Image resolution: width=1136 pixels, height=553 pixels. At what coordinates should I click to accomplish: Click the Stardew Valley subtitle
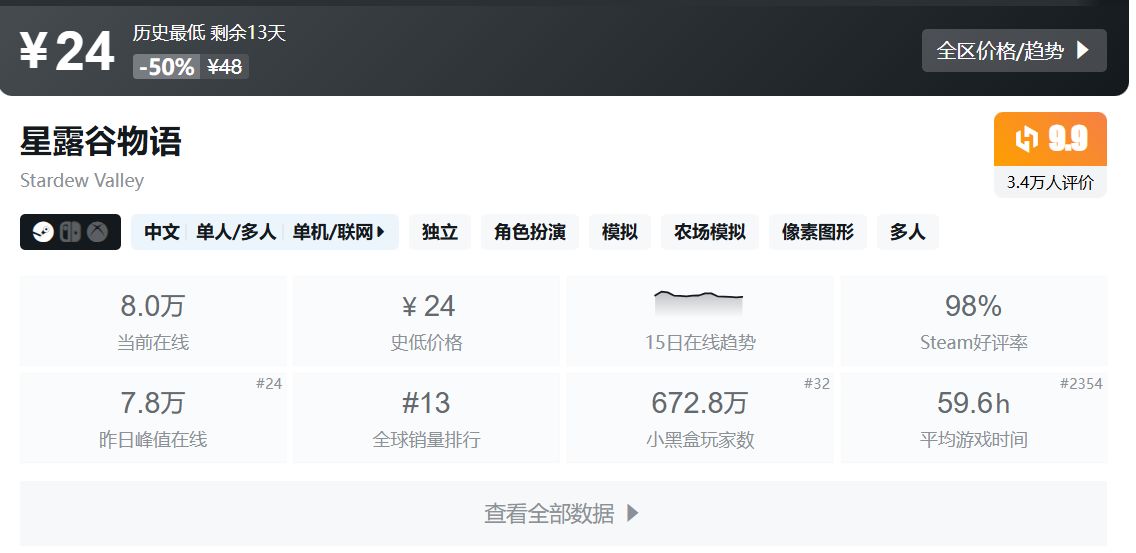click(82, 180)
